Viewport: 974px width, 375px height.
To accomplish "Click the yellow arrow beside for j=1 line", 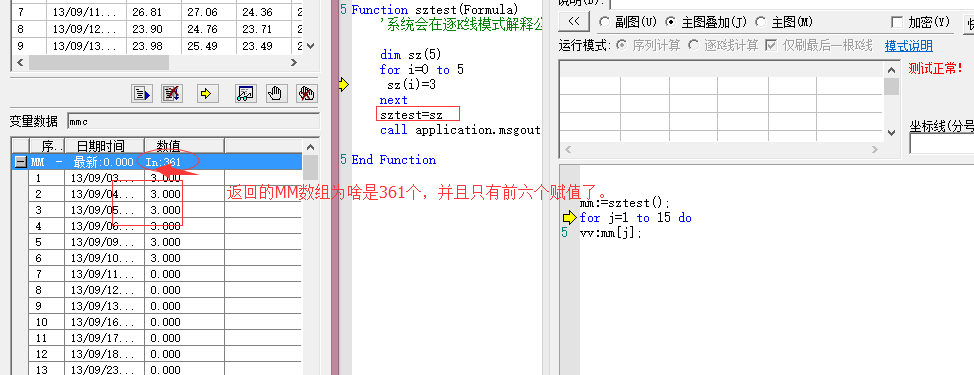I will (x=569, y=217).
